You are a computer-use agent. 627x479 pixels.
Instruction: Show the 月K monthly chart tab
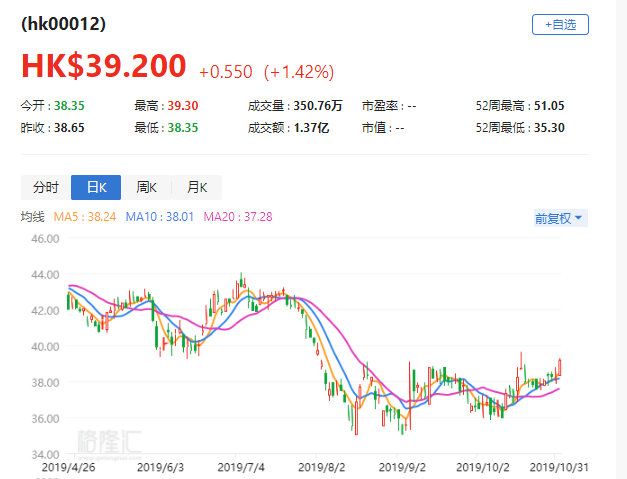(x=196, y=187)
